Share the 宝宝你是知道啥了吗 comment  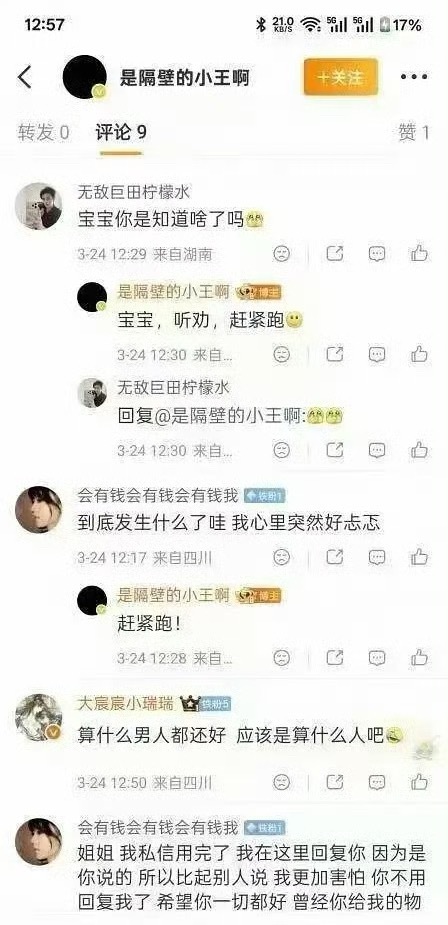pyautogui.click(x=335, y=254)
